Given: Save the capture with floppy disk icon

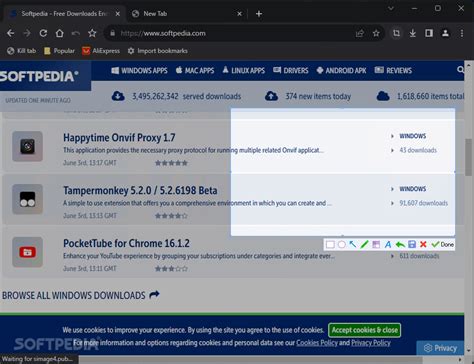Looking at the screenshot, I should (x=412, y=244).
